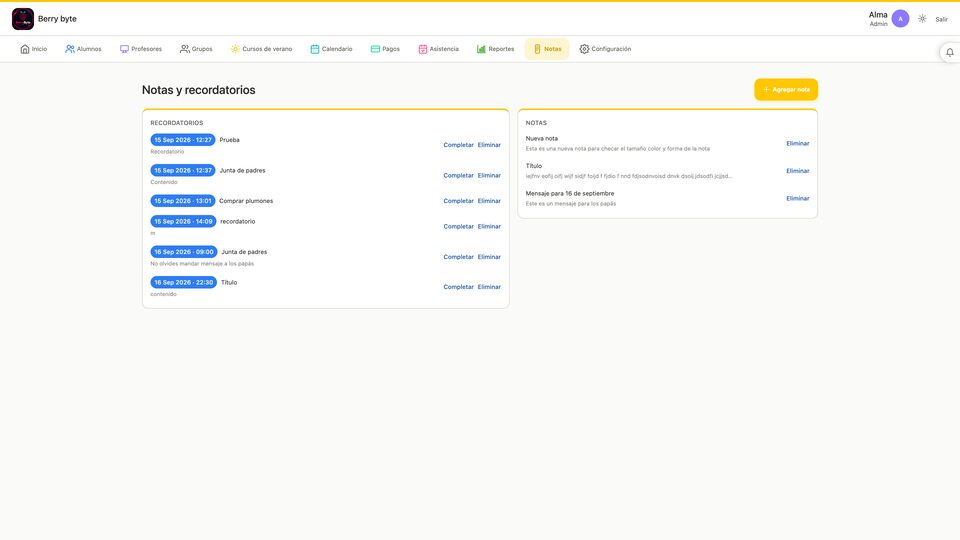Screen dimensions: 960x540
Task: Click the Asistencia checklist icon
Action: pos(422,49)
